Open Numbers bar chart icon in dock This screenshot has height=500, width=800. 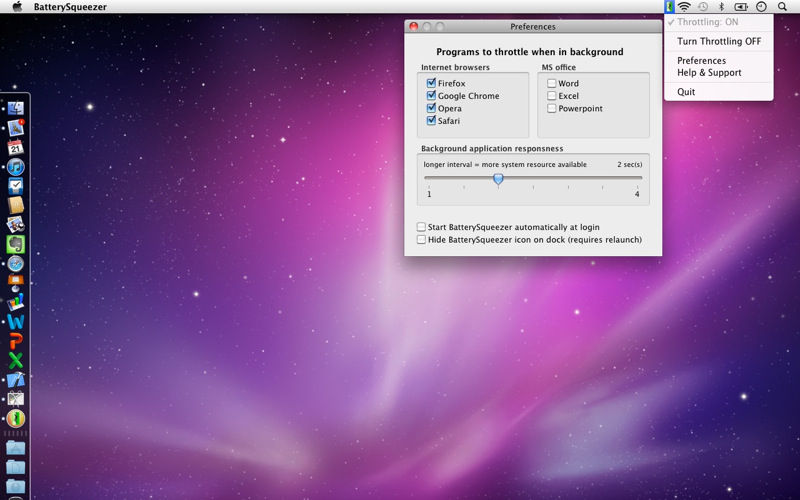[x=15, y=302]
